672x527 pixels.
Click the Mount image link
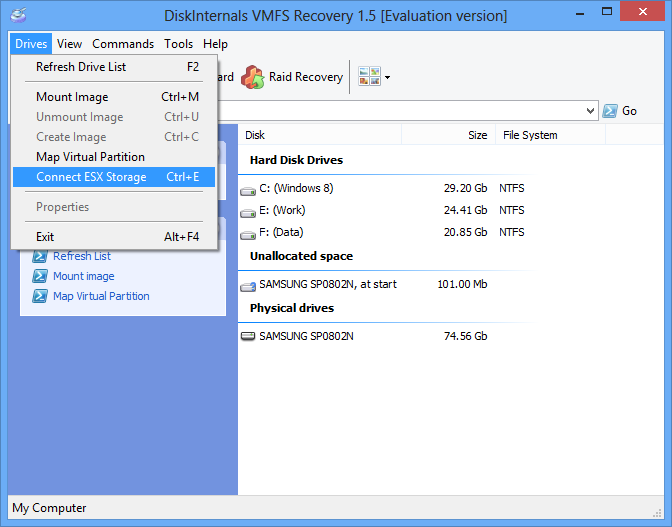point(84,276)
